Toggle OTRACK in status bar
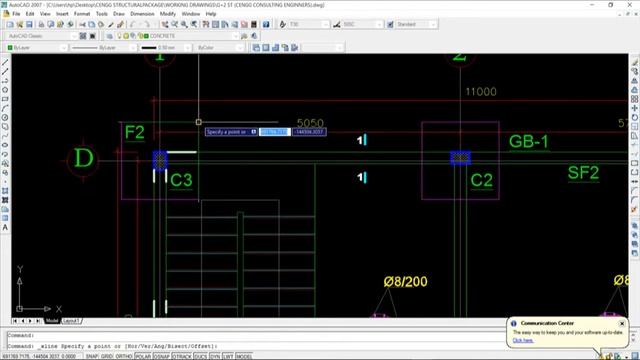This screenshot has height=360, width=640. point(182,356)
